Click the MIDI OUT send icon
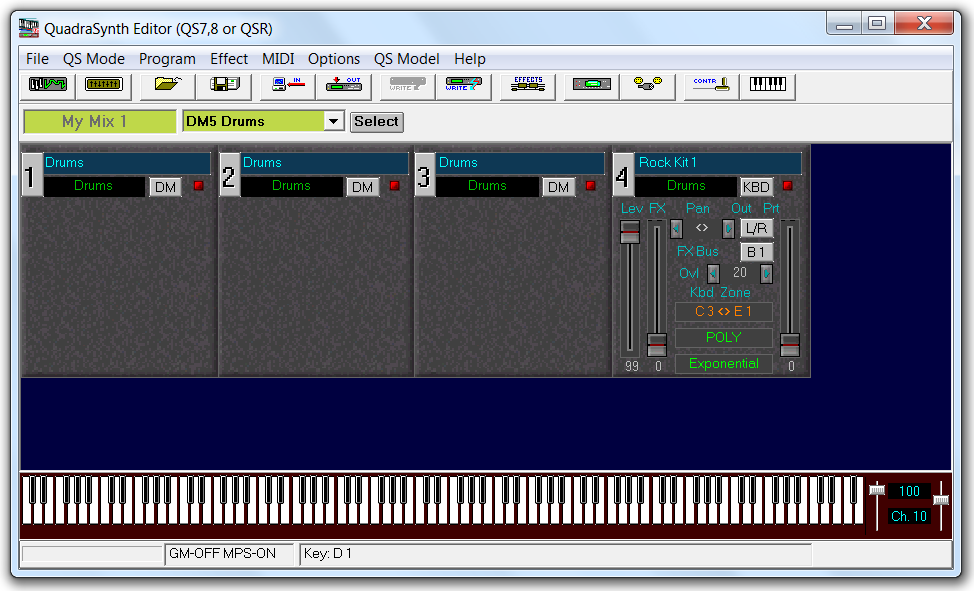This screenshot has width=974, height=591. pyautogui.click(x=344, y=86)
